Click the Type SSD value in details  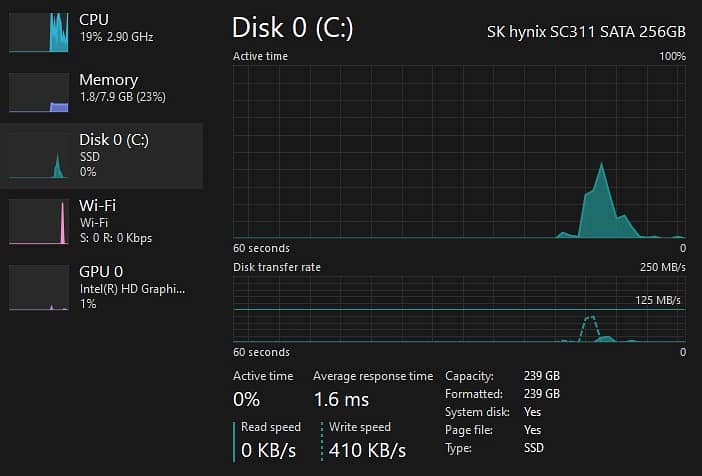pos(535,448)
